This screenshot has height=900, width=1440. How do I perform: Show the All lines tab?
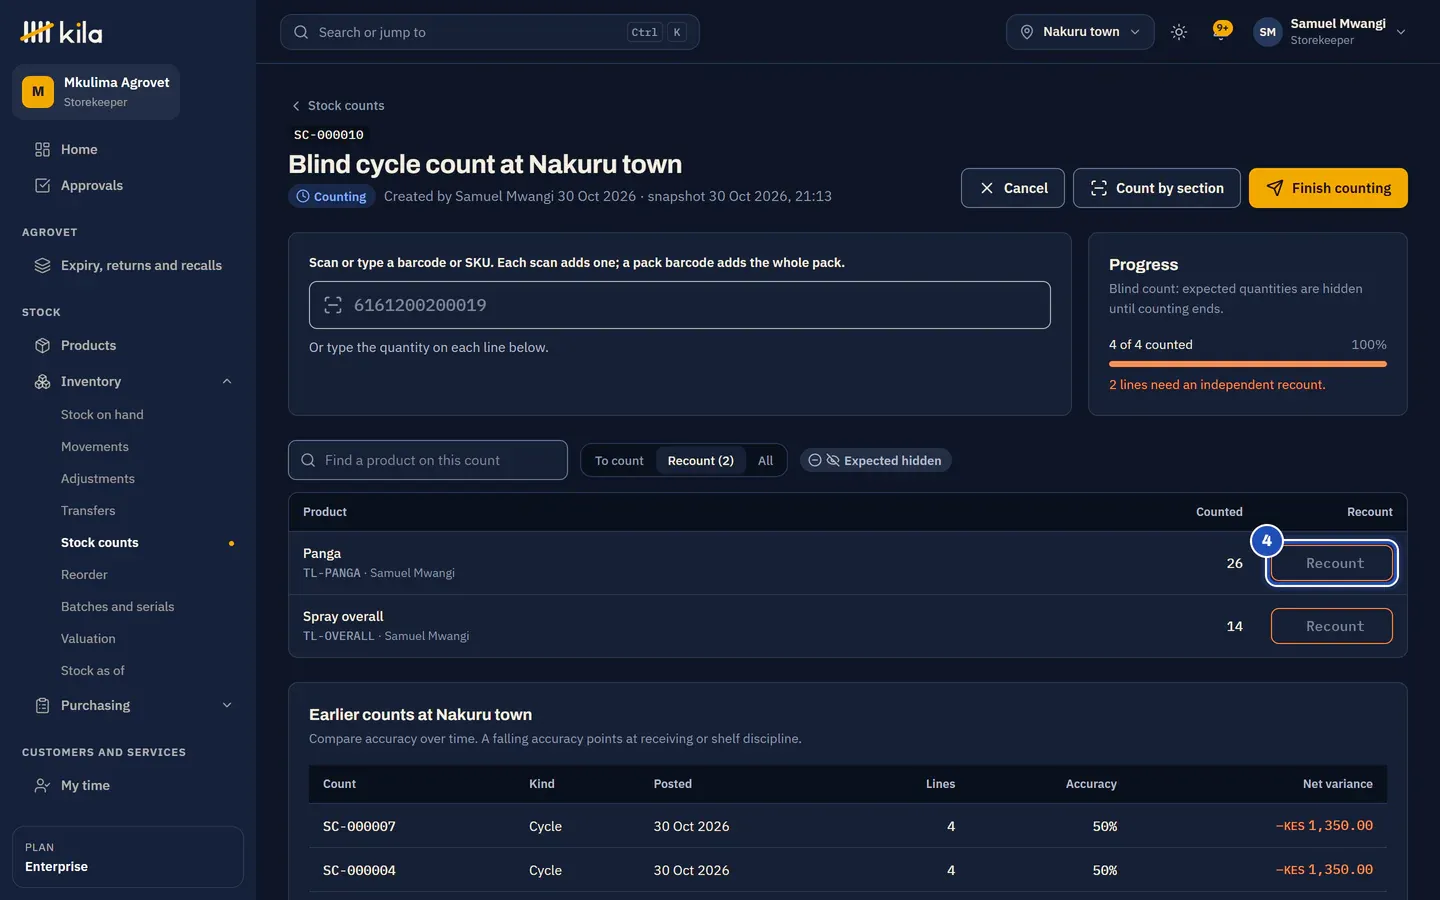765,460
